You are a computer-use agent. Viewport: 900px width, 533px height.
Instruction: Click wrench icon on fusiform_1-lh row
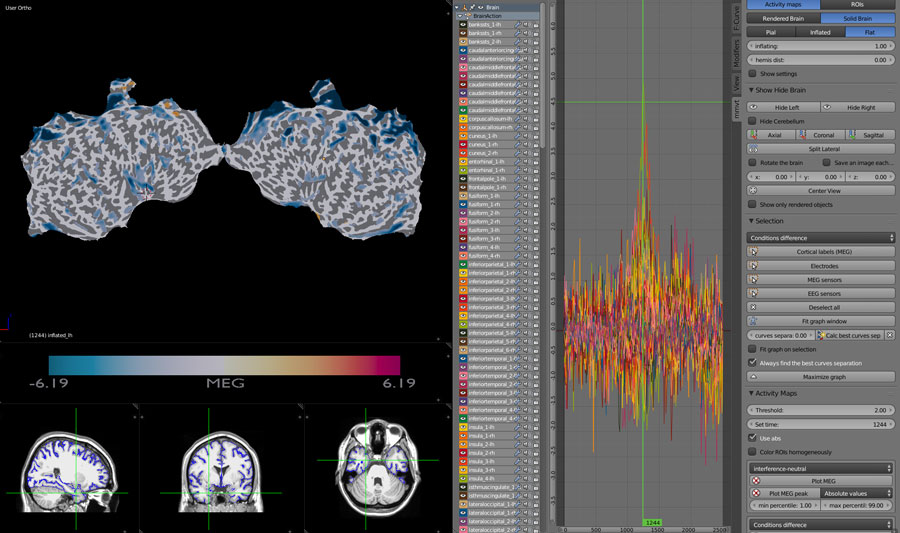pyautogui.click(x=518, y=196)
